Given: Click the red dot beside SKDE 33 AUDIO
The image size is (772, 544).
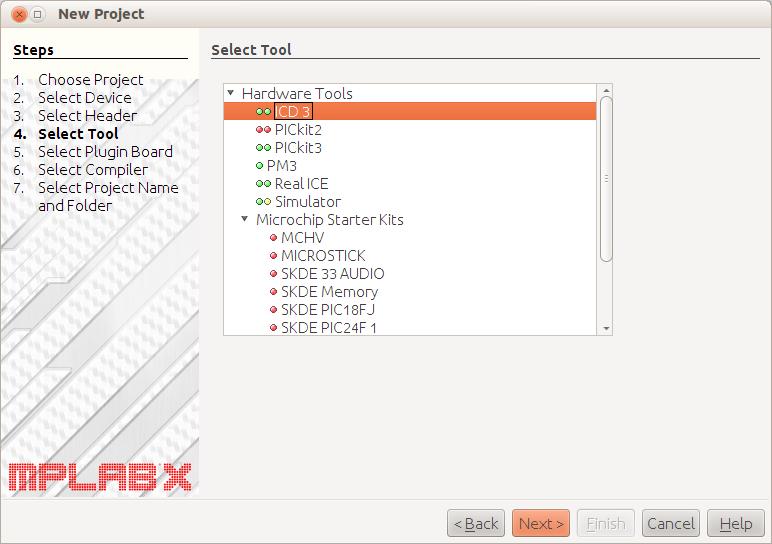Looking at the screenshot, I should click(x=274, y=274).
